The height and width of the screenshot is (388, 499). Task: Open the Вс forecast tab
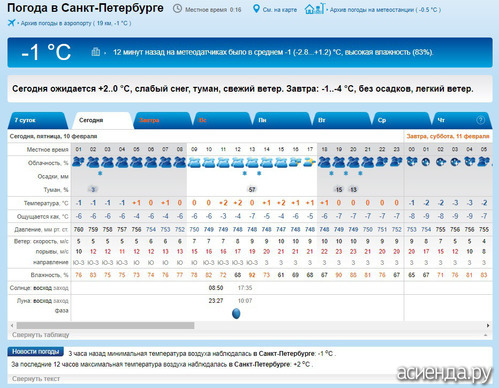point(222,120)
